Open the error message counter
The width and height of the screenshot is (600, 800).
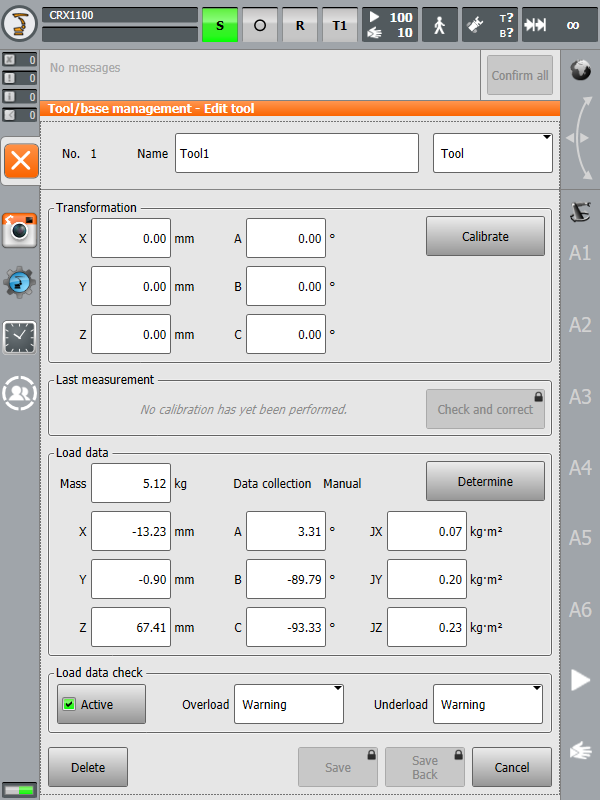(20, 60)
